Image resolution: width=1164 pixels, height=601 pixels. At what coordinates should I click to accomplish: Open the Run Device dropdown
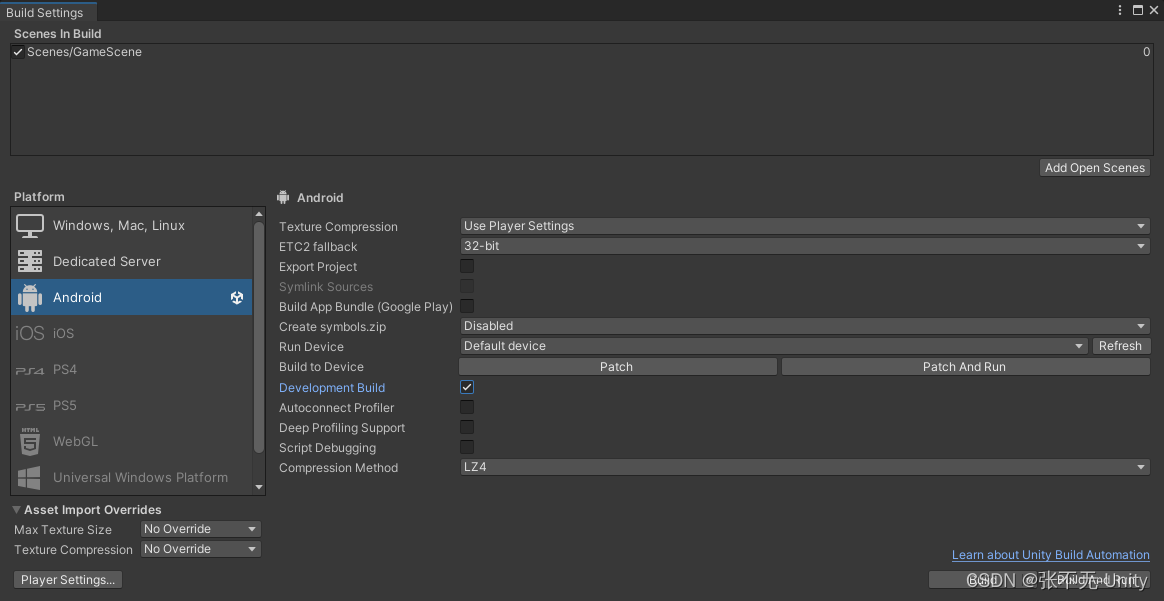coord(774,346)
